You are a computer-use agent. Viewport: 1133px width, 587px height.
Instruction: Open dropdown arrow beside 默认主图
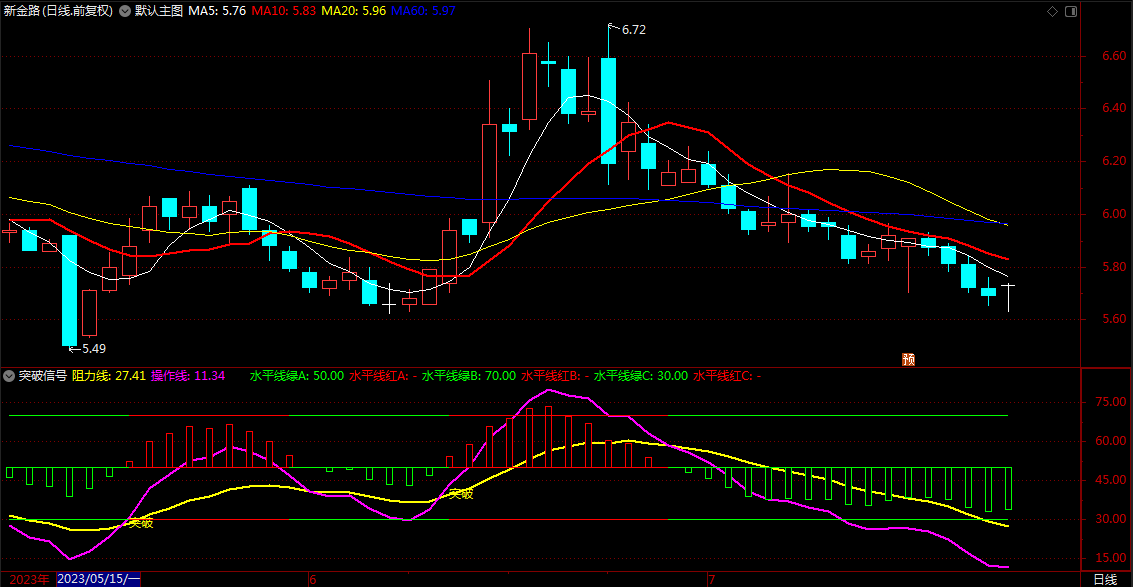[x=125, y=12]
